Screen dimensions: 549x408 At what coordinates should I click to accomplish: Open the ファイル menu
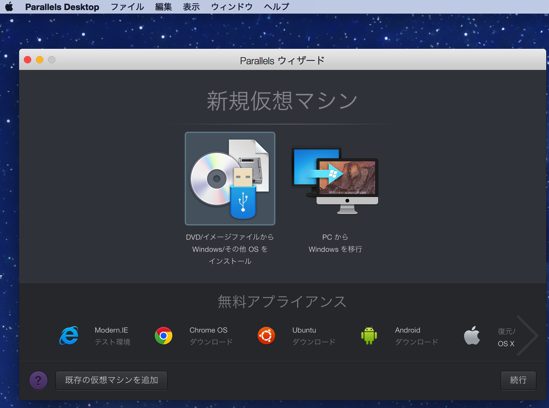point(127,7)
